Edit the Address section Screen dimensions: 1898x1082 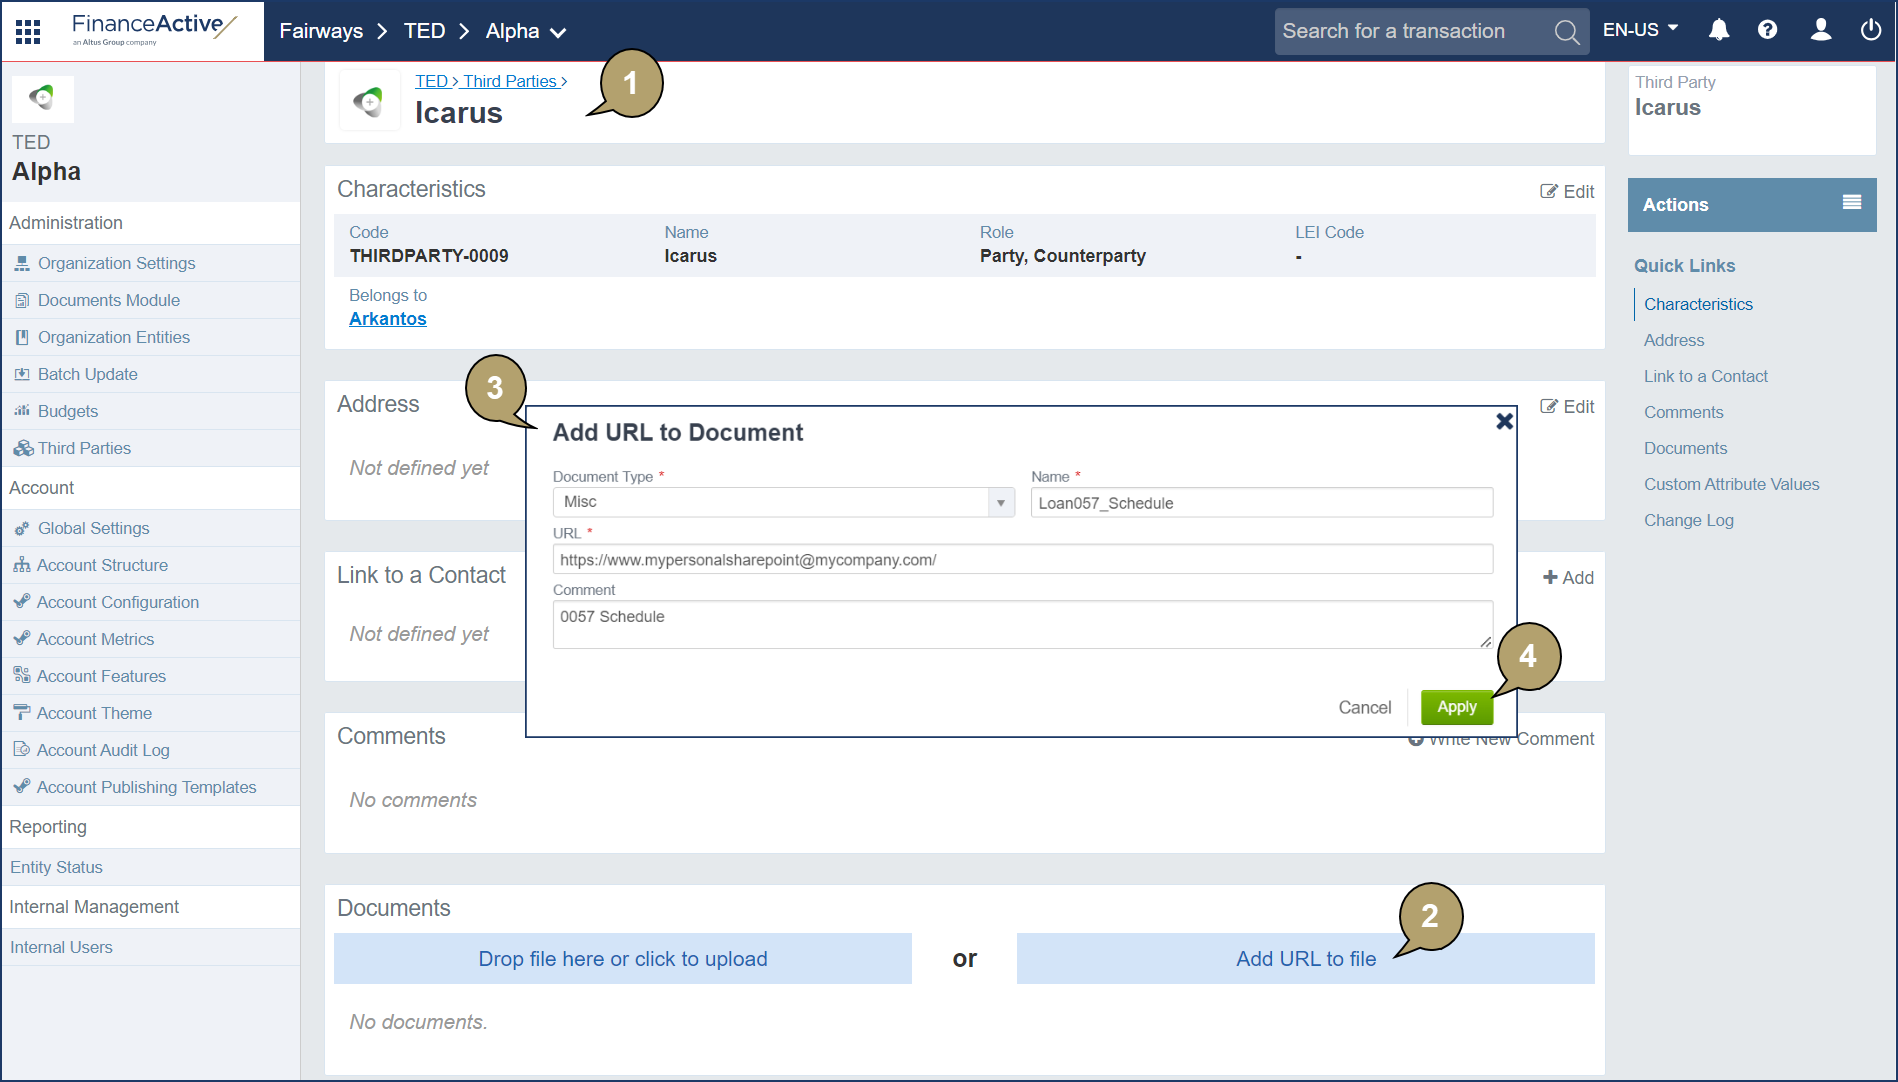(1567, 406)
